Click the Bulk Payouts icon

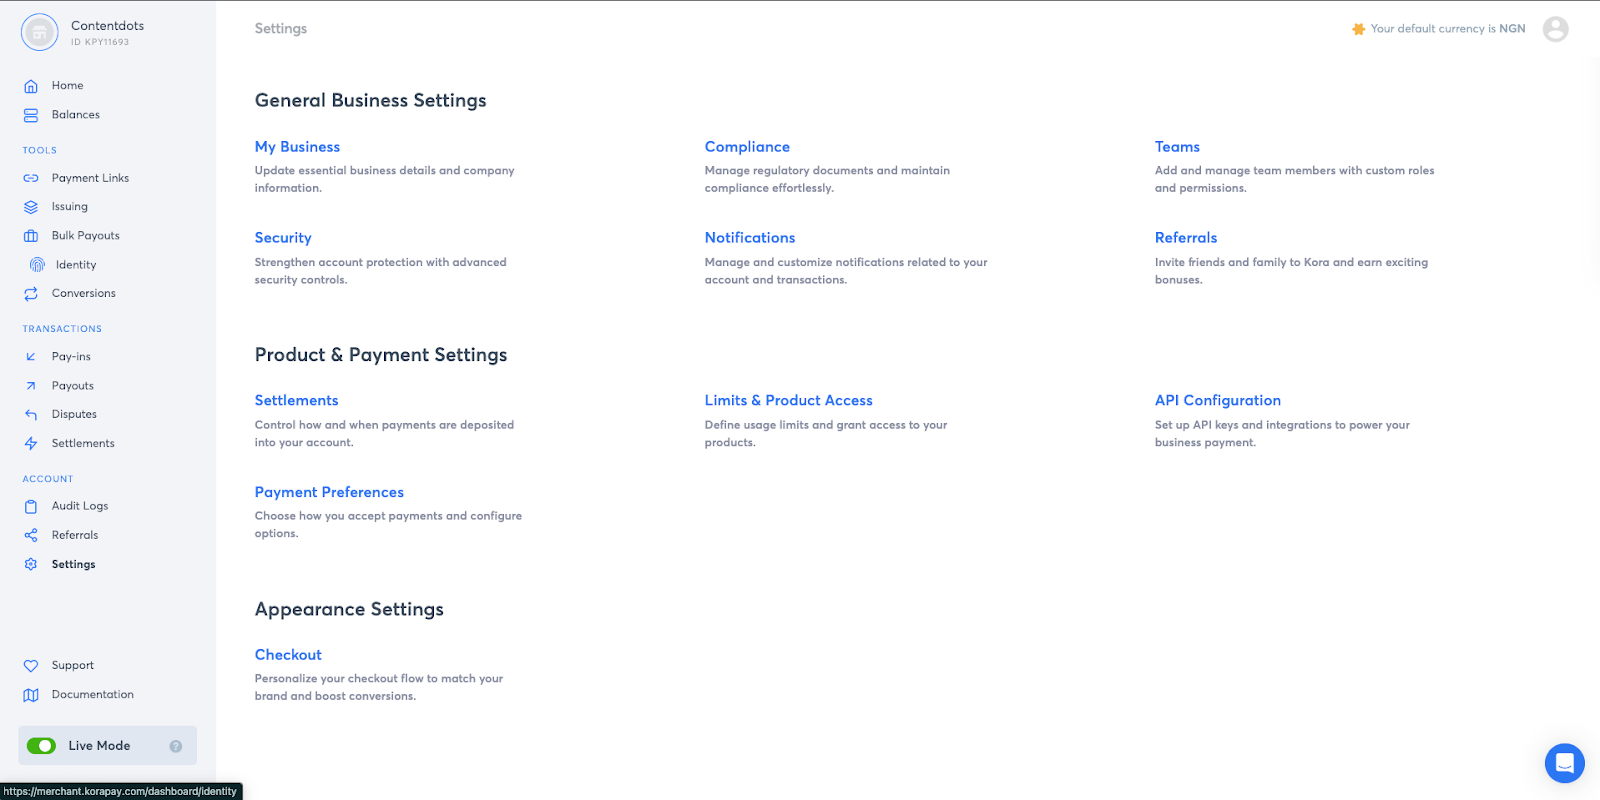31,236
